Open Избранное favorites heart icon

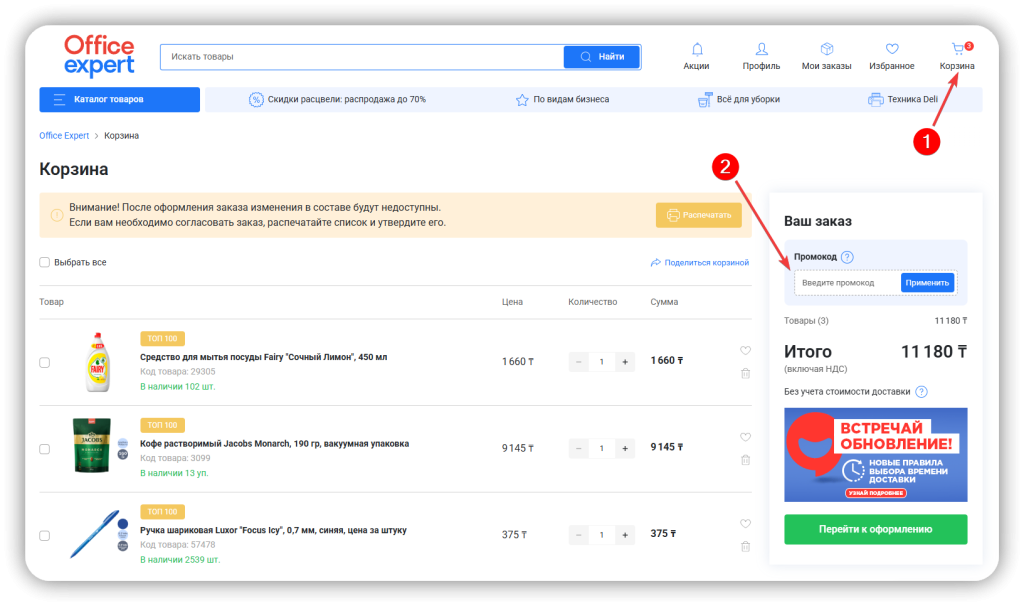pos(892,50)
